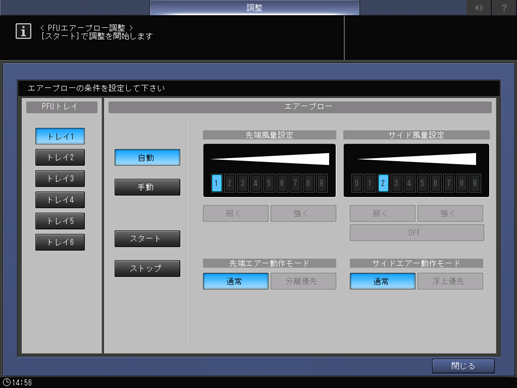Viewport: 517px width, 388px height.
Task: Select トレイ1 tray button
Action: (60, 136)
